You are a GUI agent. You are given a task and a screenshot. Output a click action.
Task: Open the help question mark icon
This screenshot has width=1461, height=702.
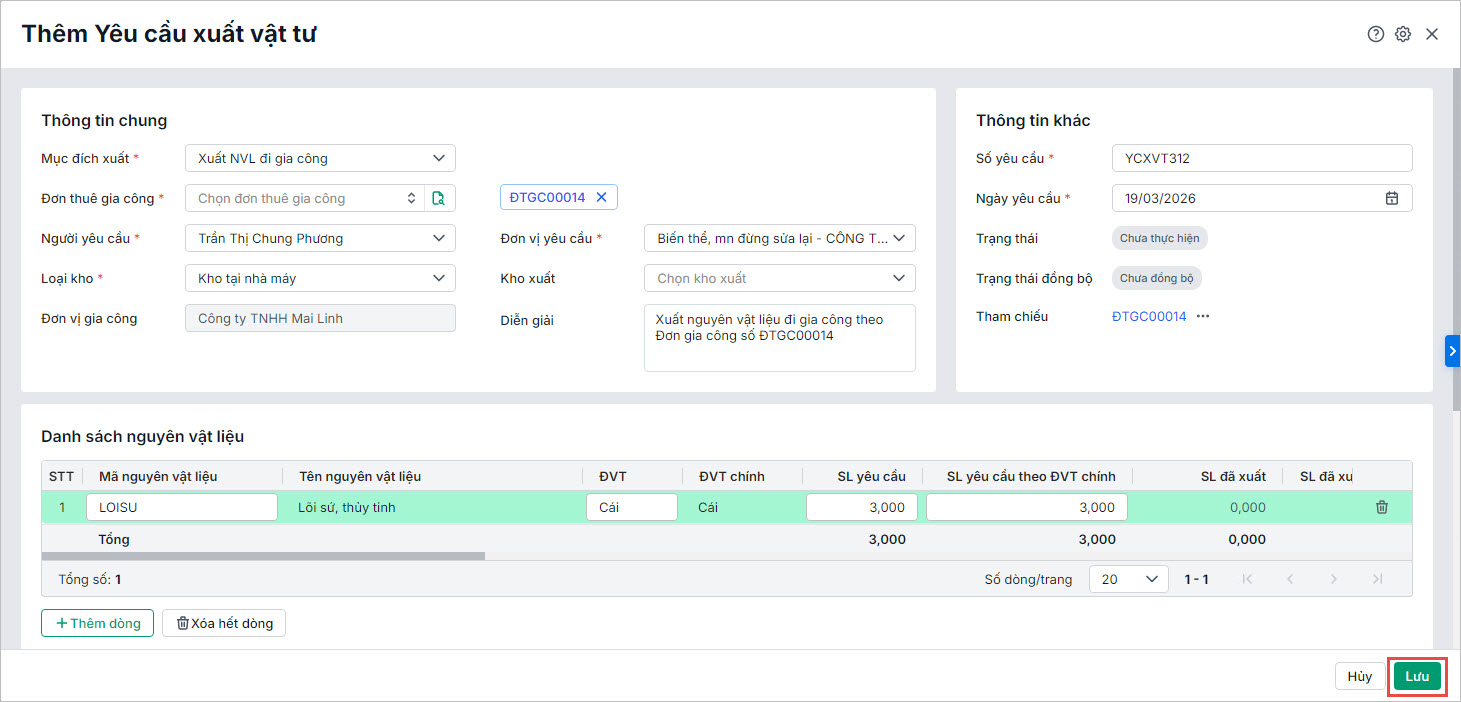coord(1376,34)
